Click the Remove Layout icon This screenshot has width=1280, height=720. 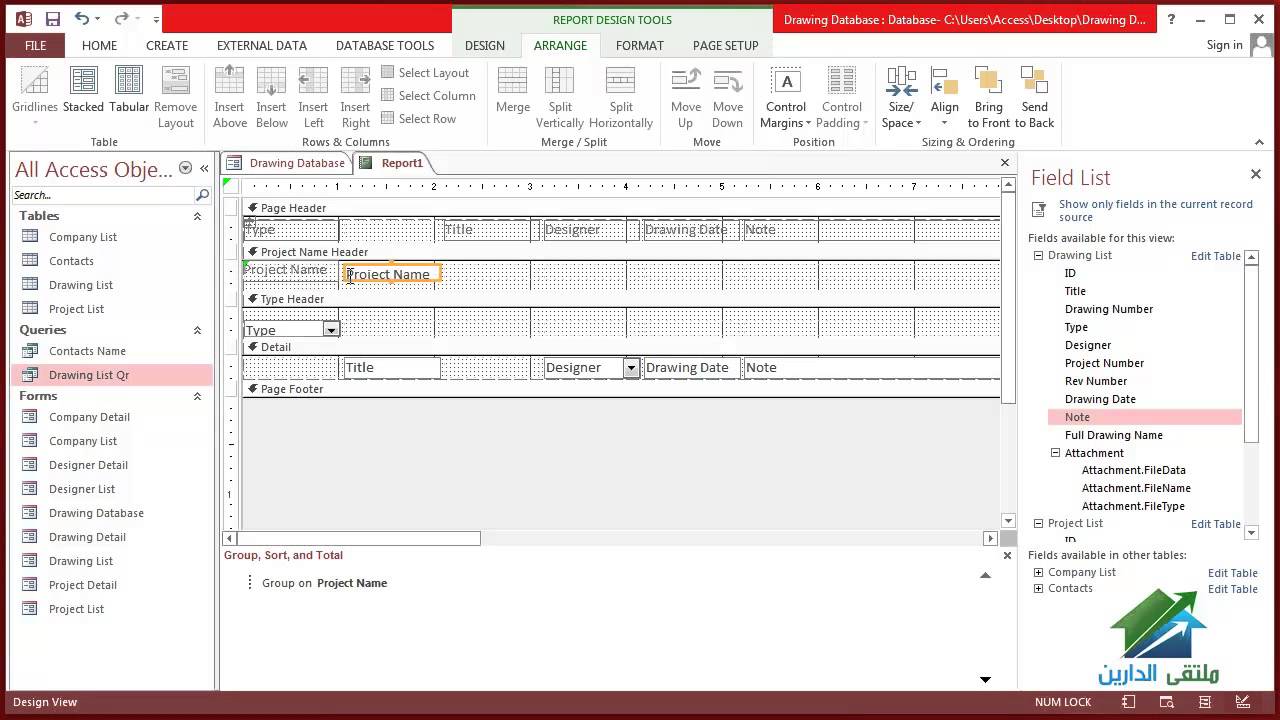pyautogui.click(x=176, y=88)
